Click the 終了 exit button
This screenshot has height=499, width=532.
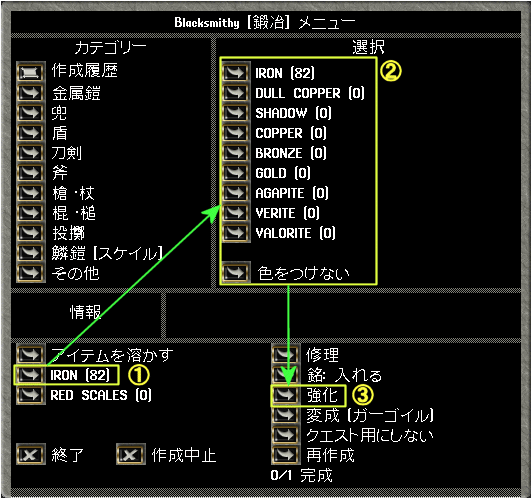click(x=31, y=455)
